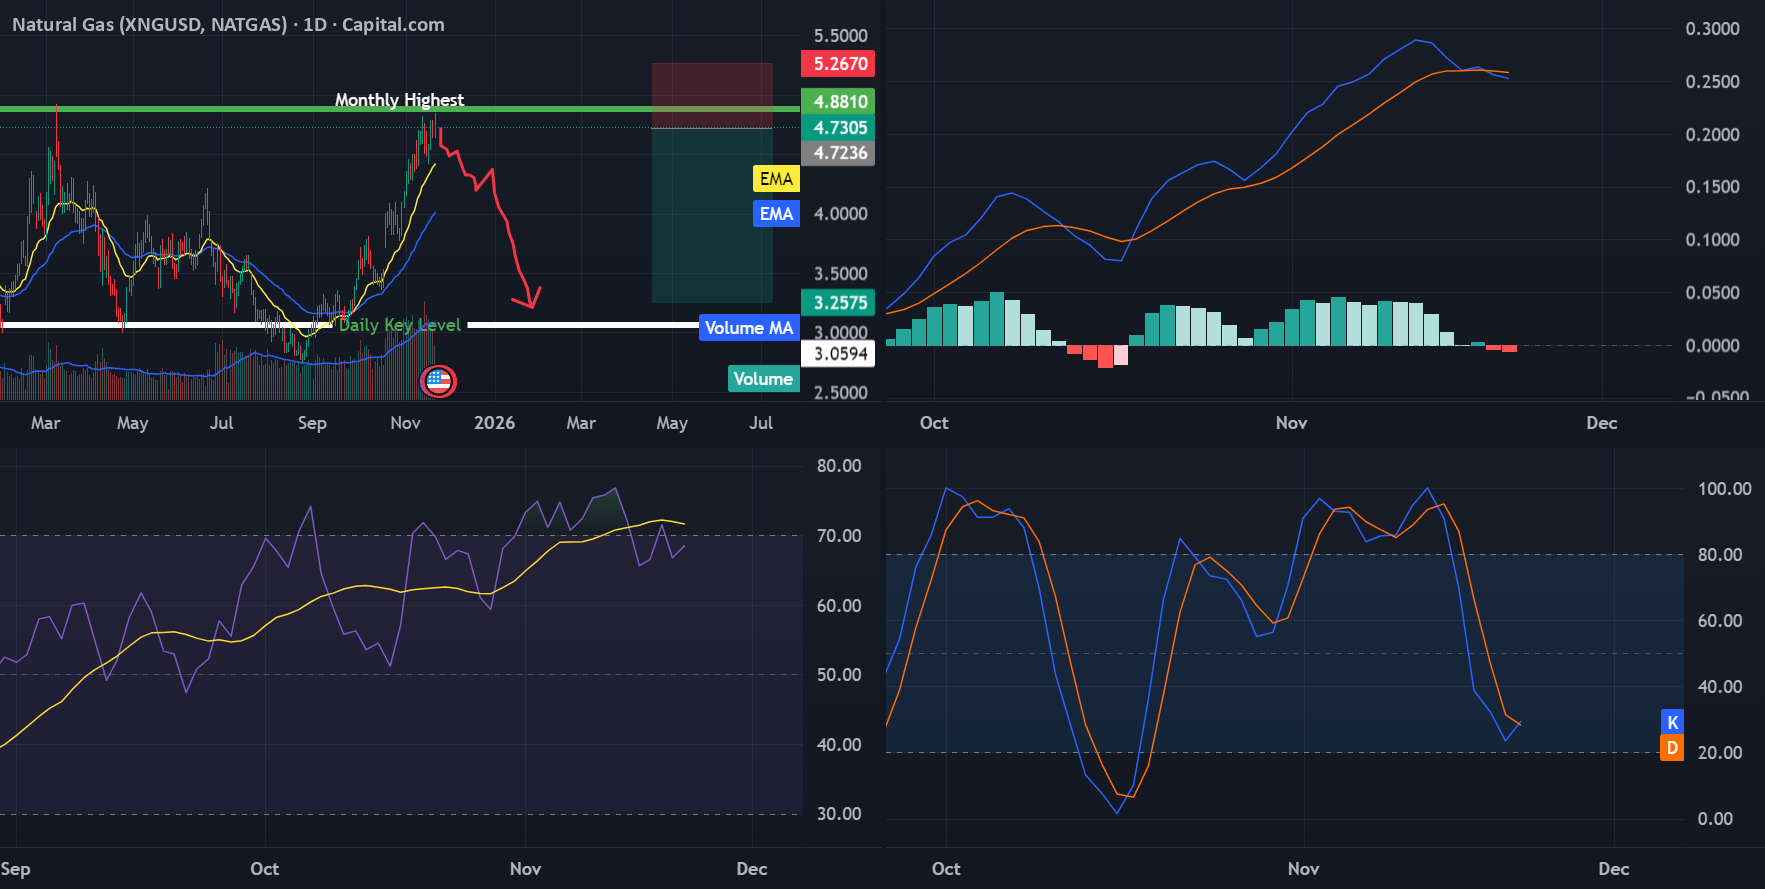Select the 3.2575 target price label

838,303
